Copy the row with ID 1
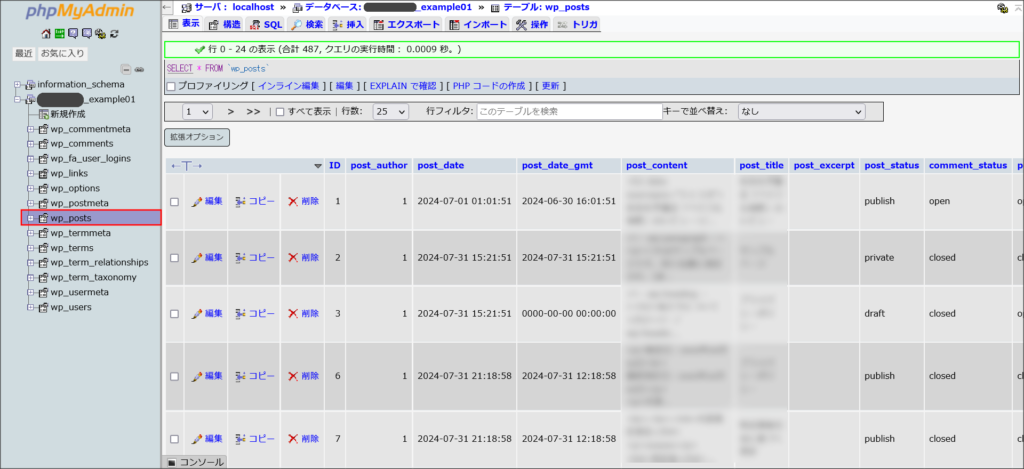The width and height of the screenshot is (1024, 469). (255, 201)
